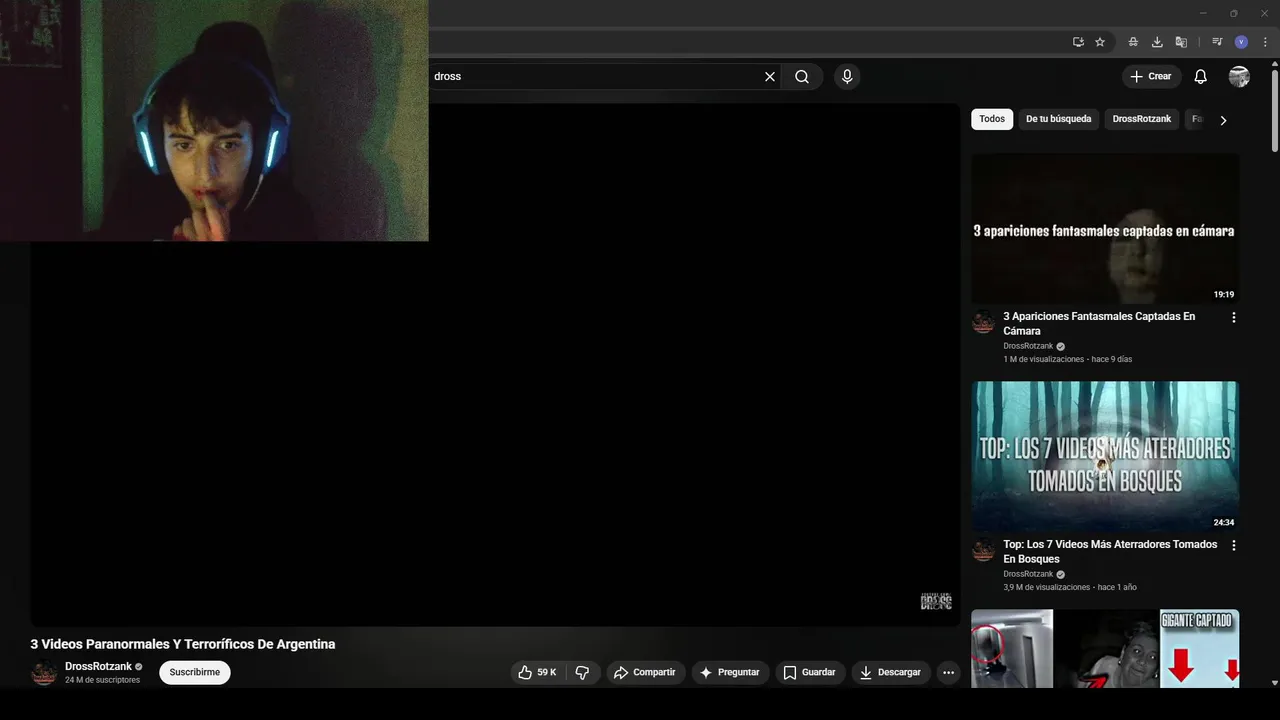The height and width of the screenshot is (720, 1280).
Task: Show more filter chips with the right arrow
Action: (x=1223, y=120)
